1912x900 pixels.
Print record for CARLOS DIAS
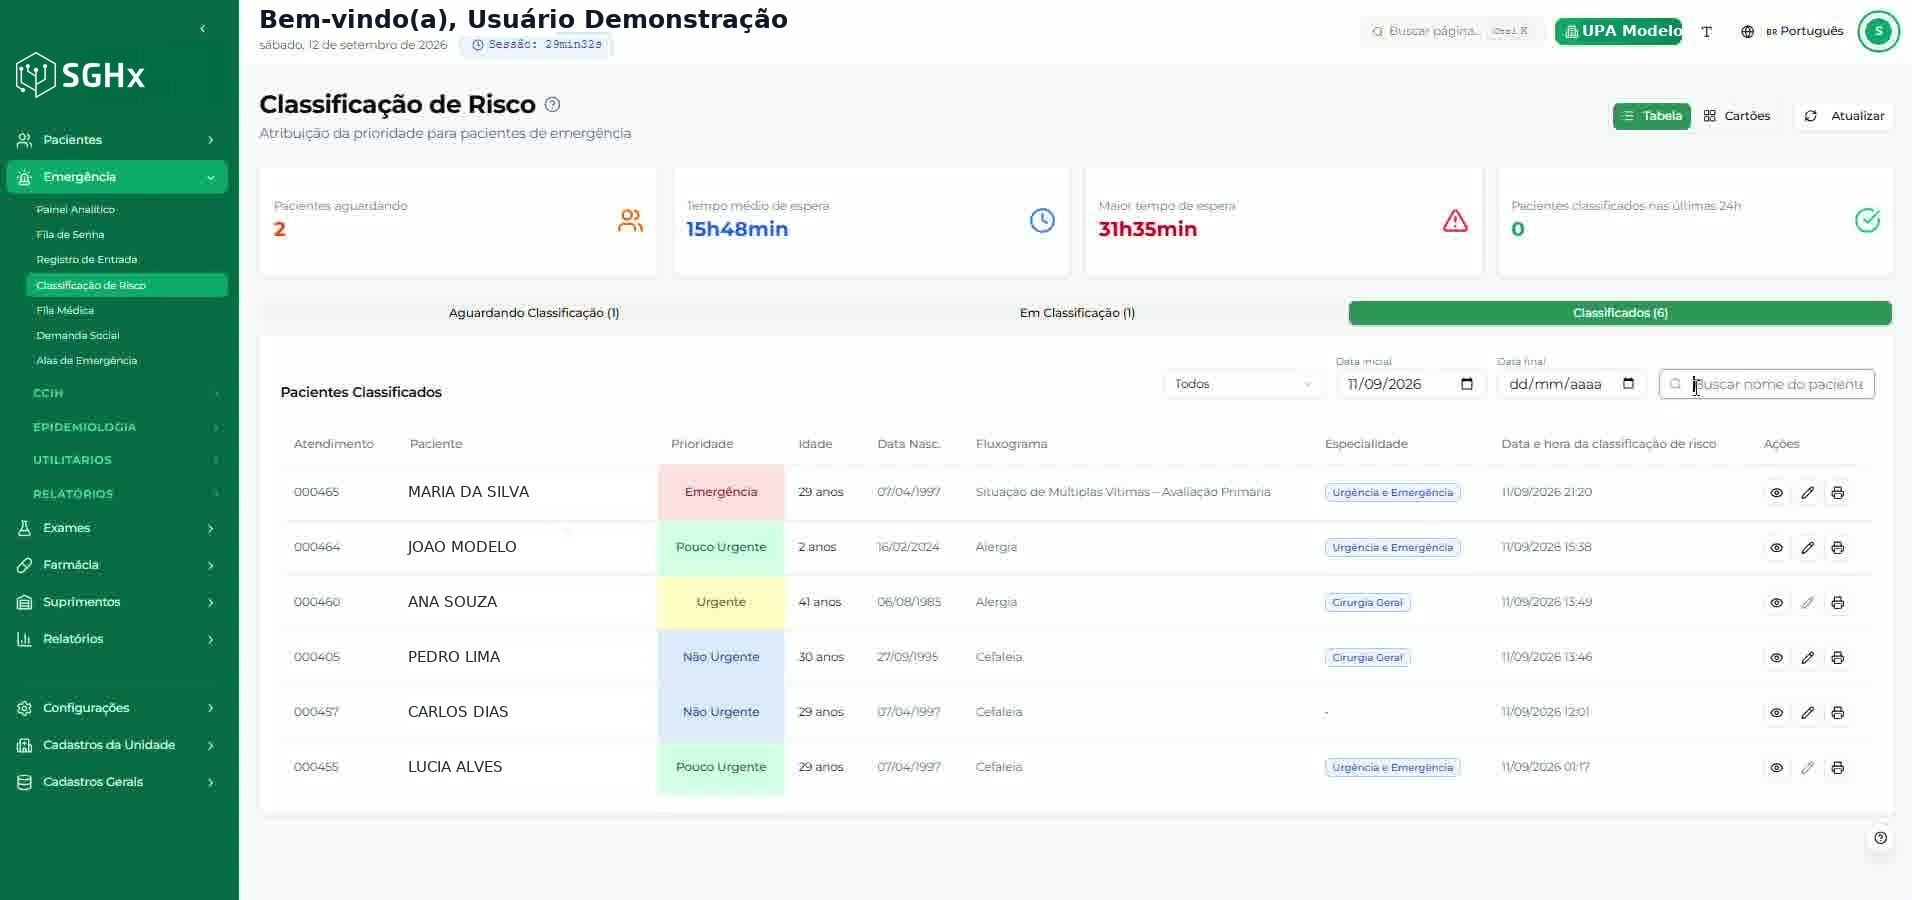coord(1837,713)
